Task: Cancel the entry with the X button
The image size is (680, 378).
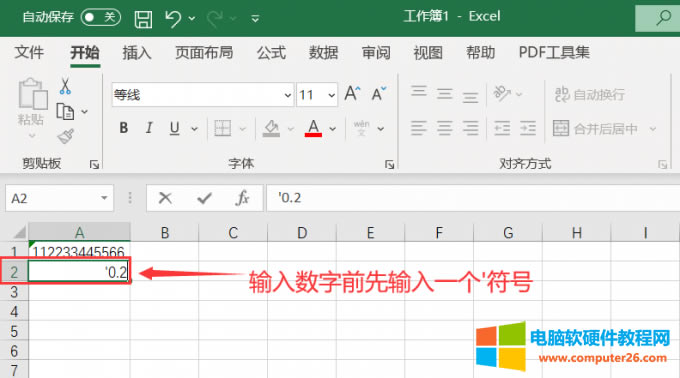Action: 165,198
